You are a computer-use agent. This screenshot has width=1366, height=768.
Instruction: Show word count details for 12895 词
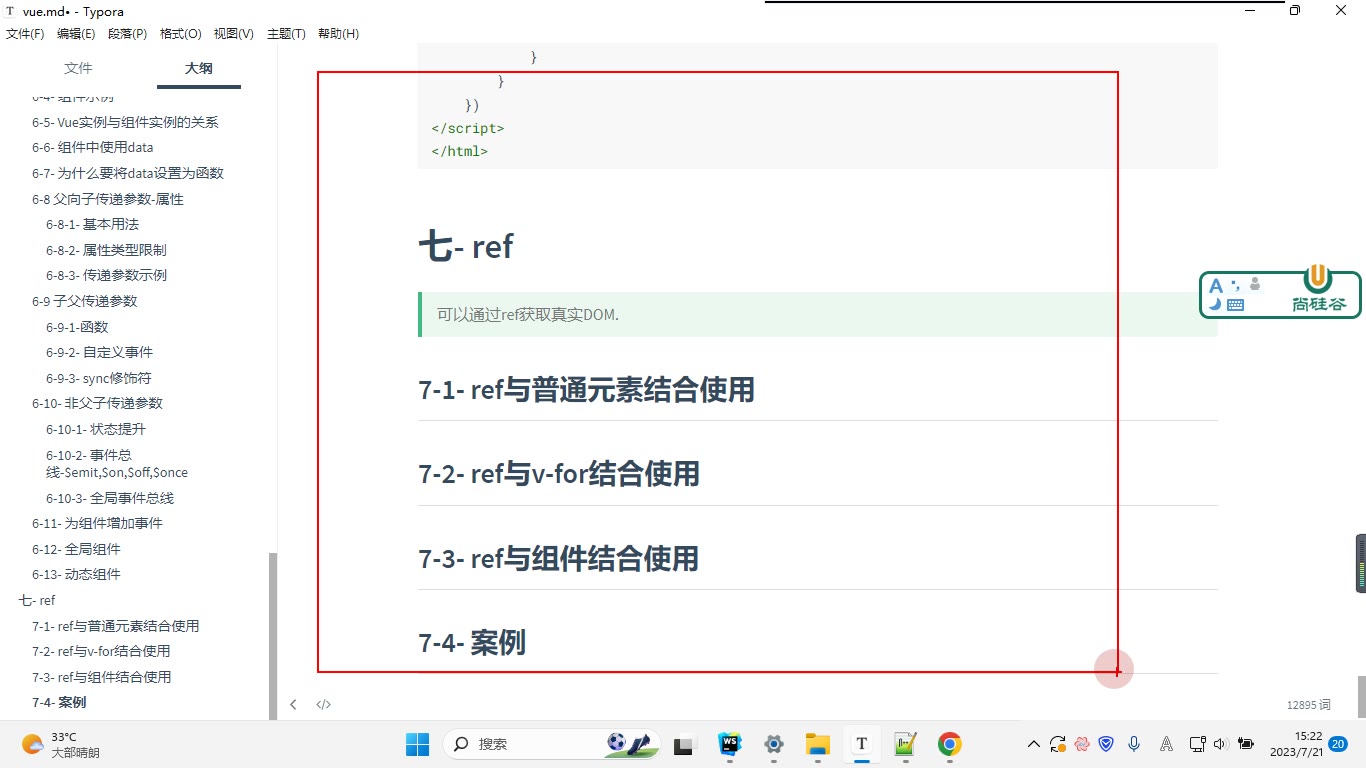1309,705
